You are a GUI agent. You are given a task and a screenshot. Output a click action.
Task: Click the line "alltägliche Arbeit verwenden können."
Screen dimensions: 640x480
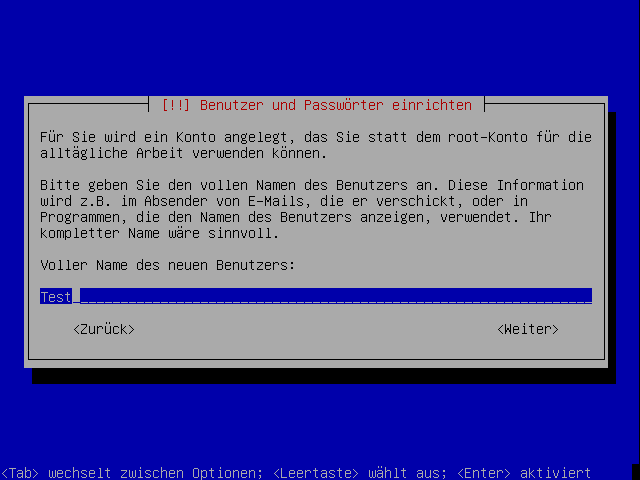click(x=184, y=153)
